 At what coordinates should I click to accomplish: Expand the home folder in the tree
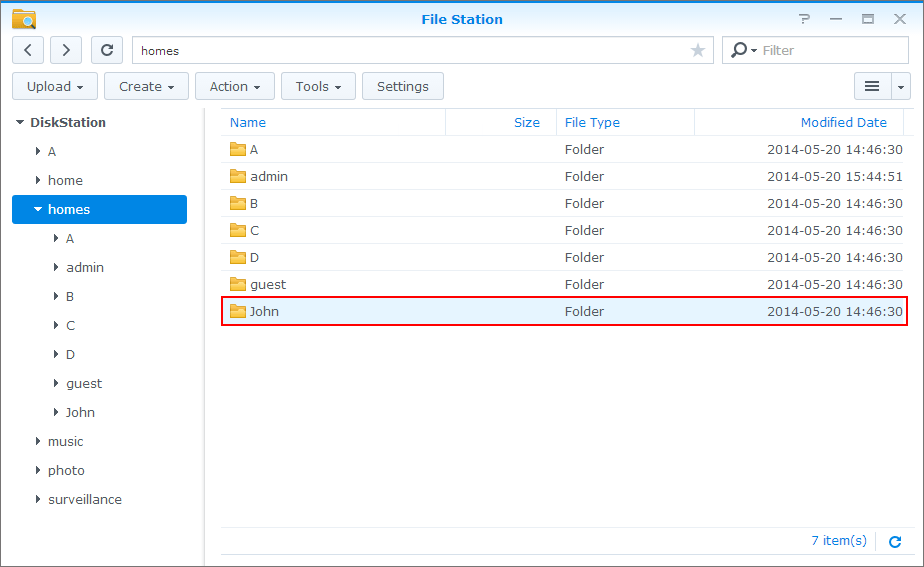point(38,180)
